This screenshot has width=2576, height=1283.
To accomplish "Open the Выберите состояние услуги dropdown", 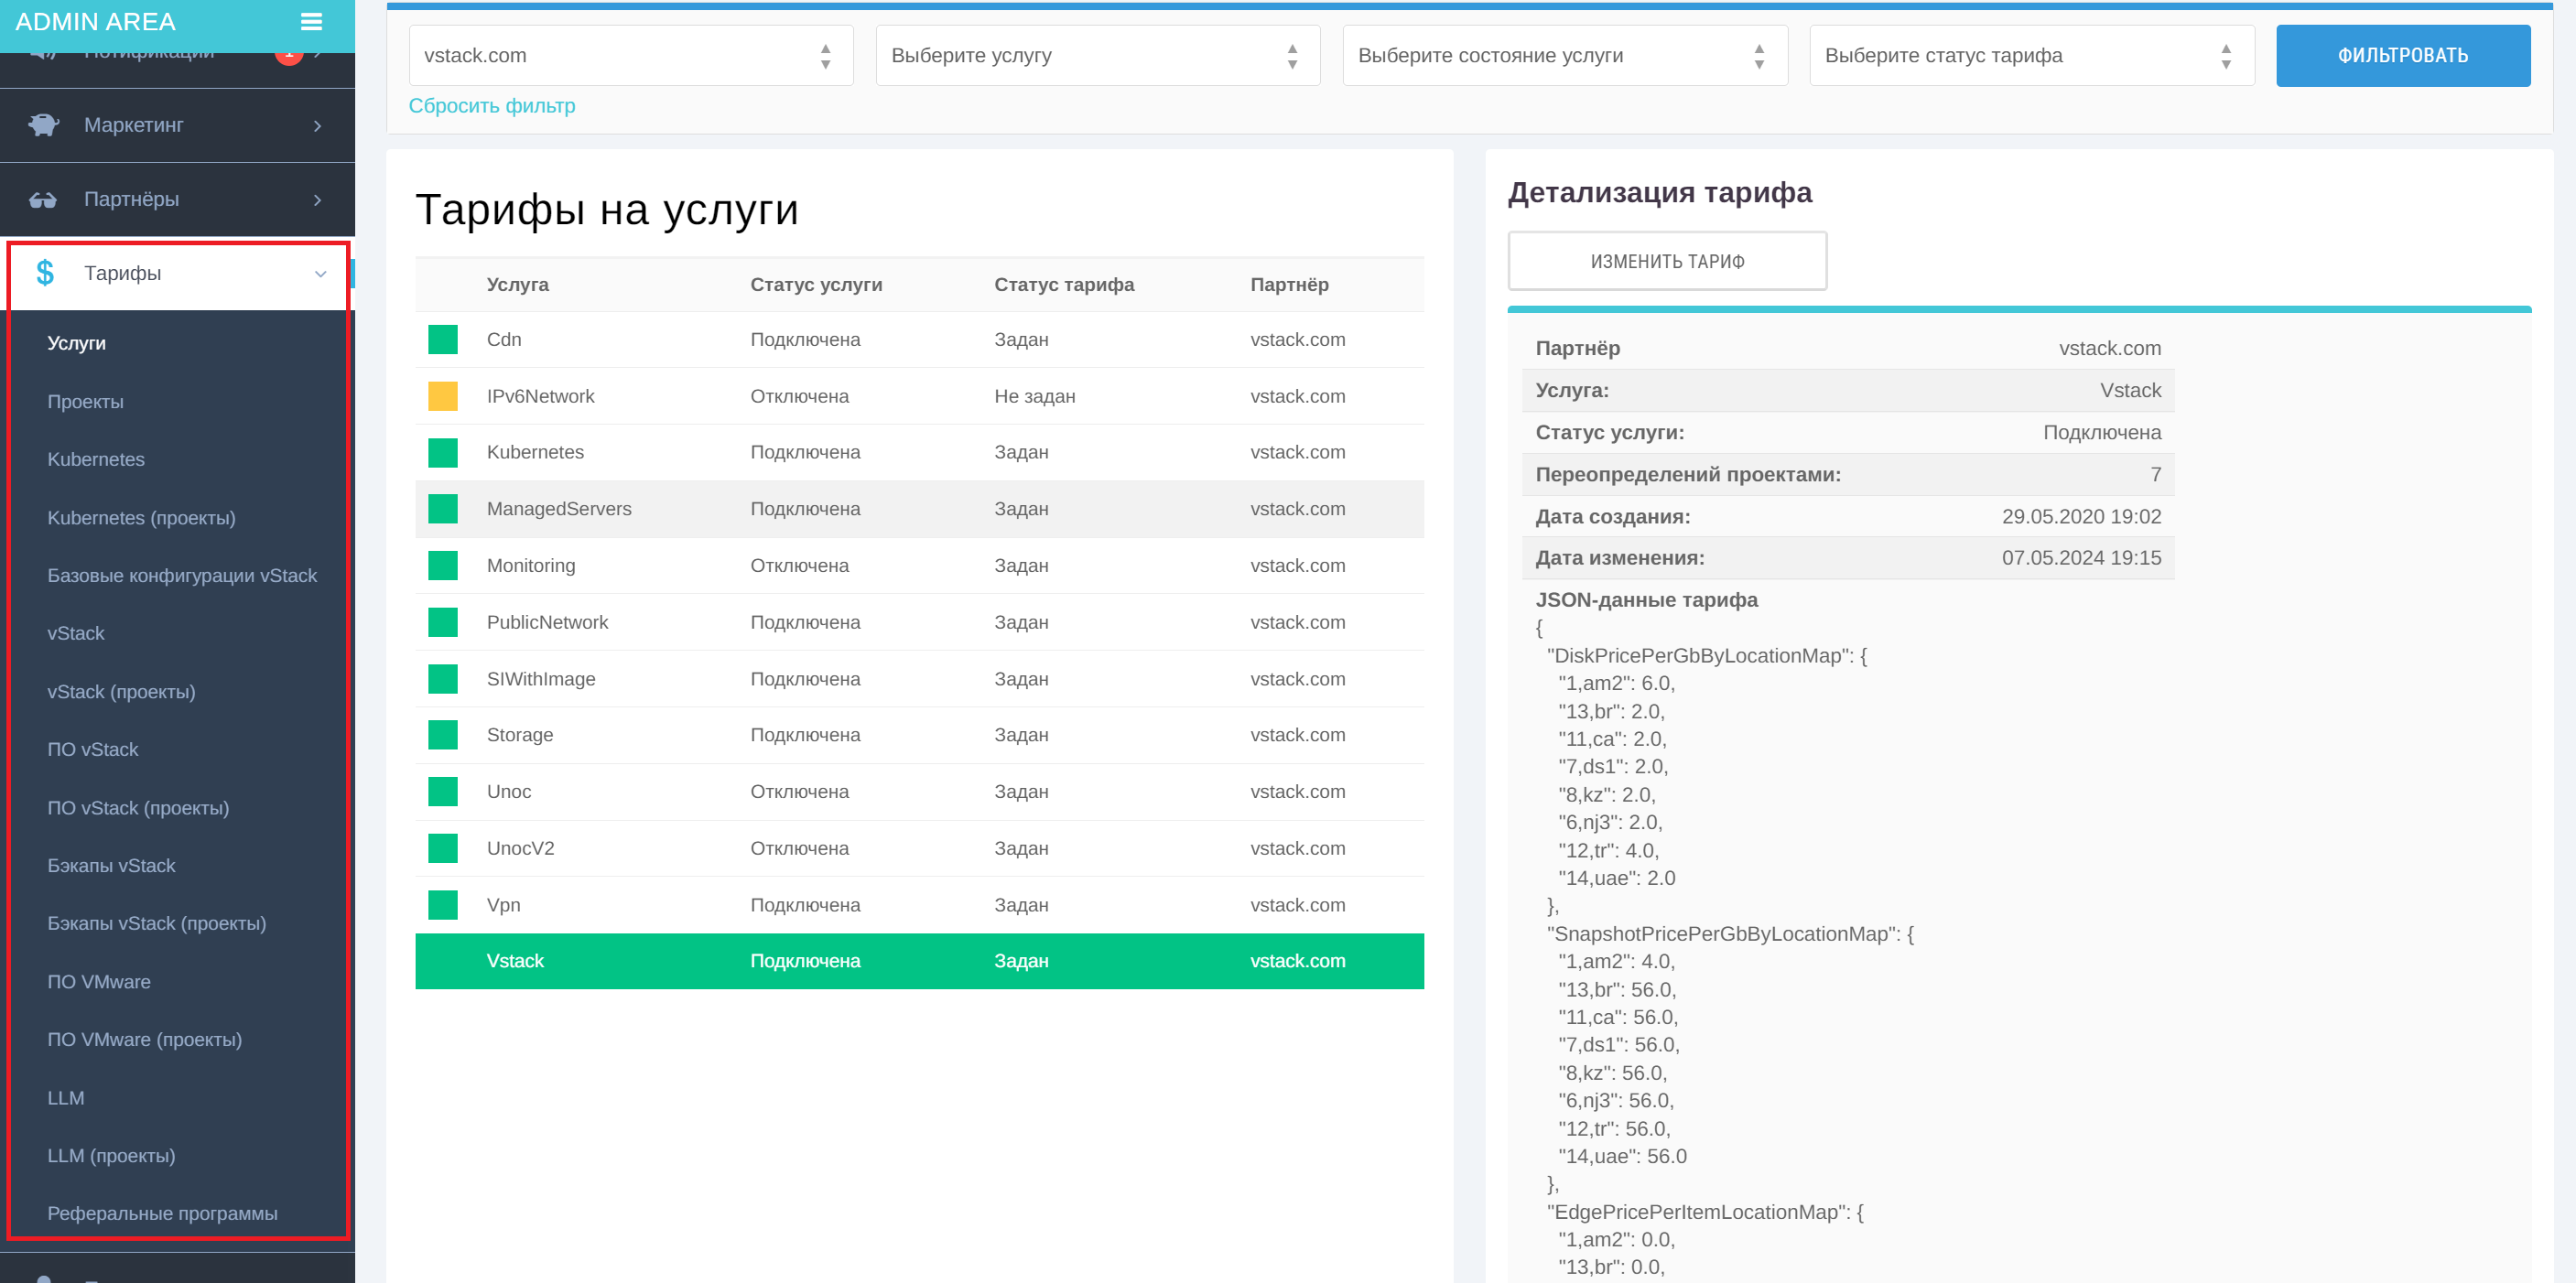I will tap(1565, 55).
